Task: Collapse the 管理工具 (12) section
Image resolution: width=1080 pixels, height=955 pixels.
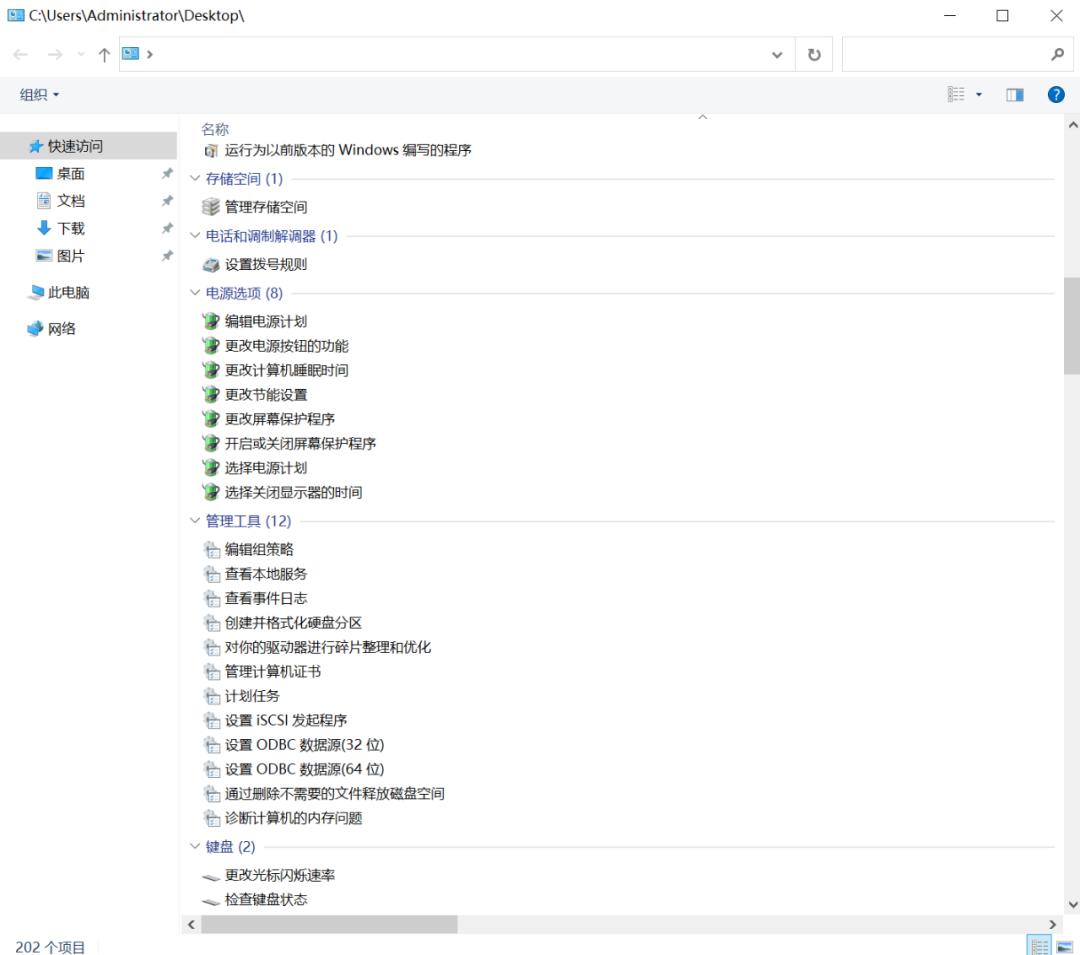Action: 195,520
